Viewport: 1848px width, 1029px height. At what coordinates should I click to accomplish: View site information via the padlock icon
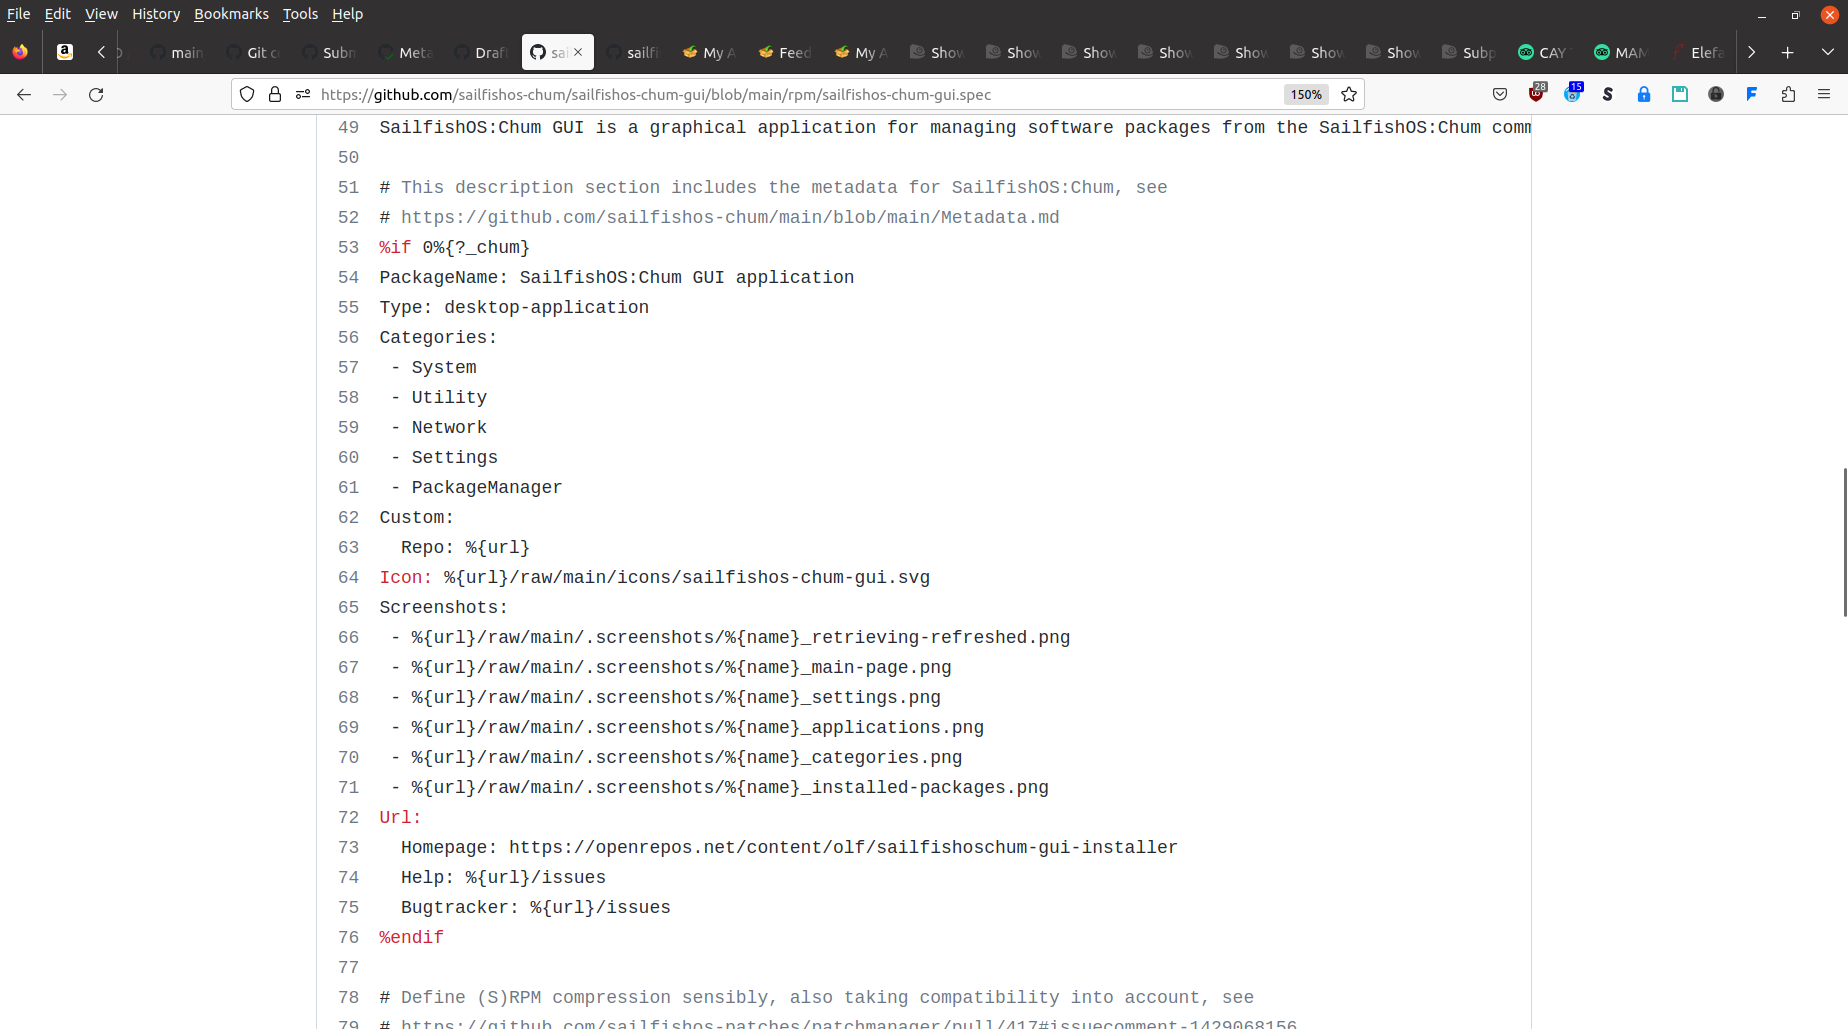pyautogui.click(x=275, y=94)
